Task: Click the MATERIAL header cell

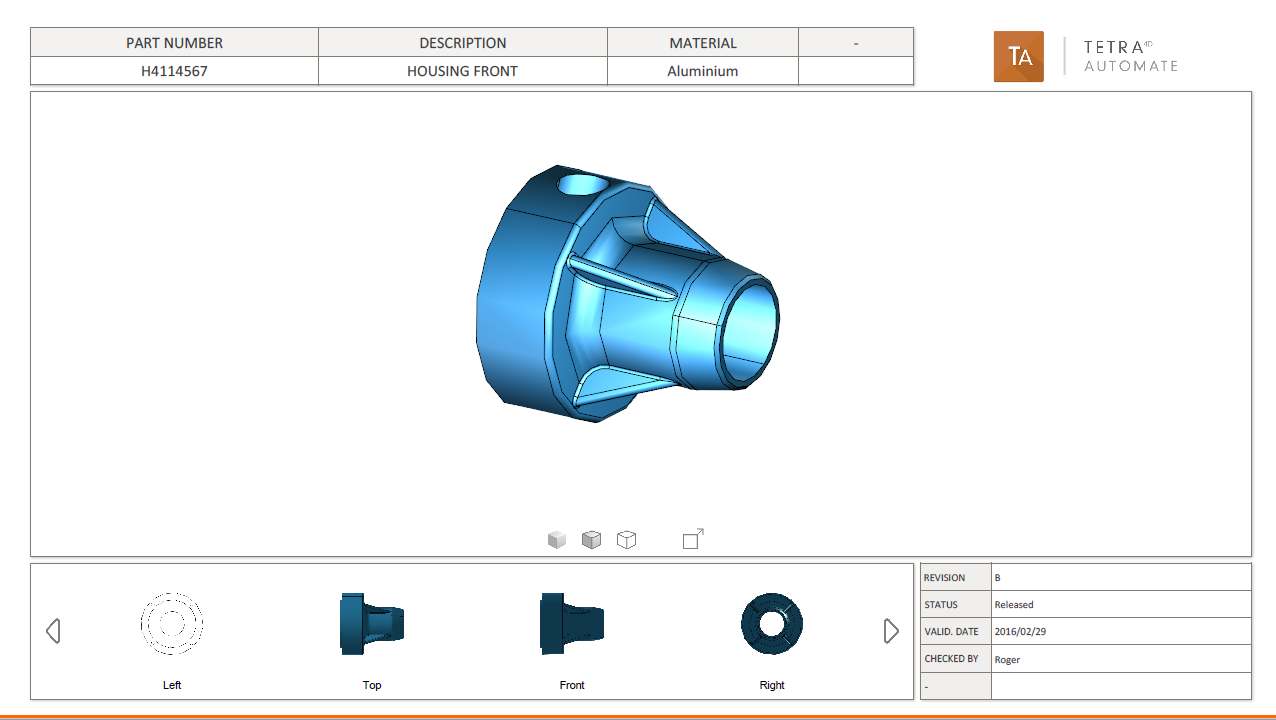Action: pyautogui.click(x=703, y=43)
